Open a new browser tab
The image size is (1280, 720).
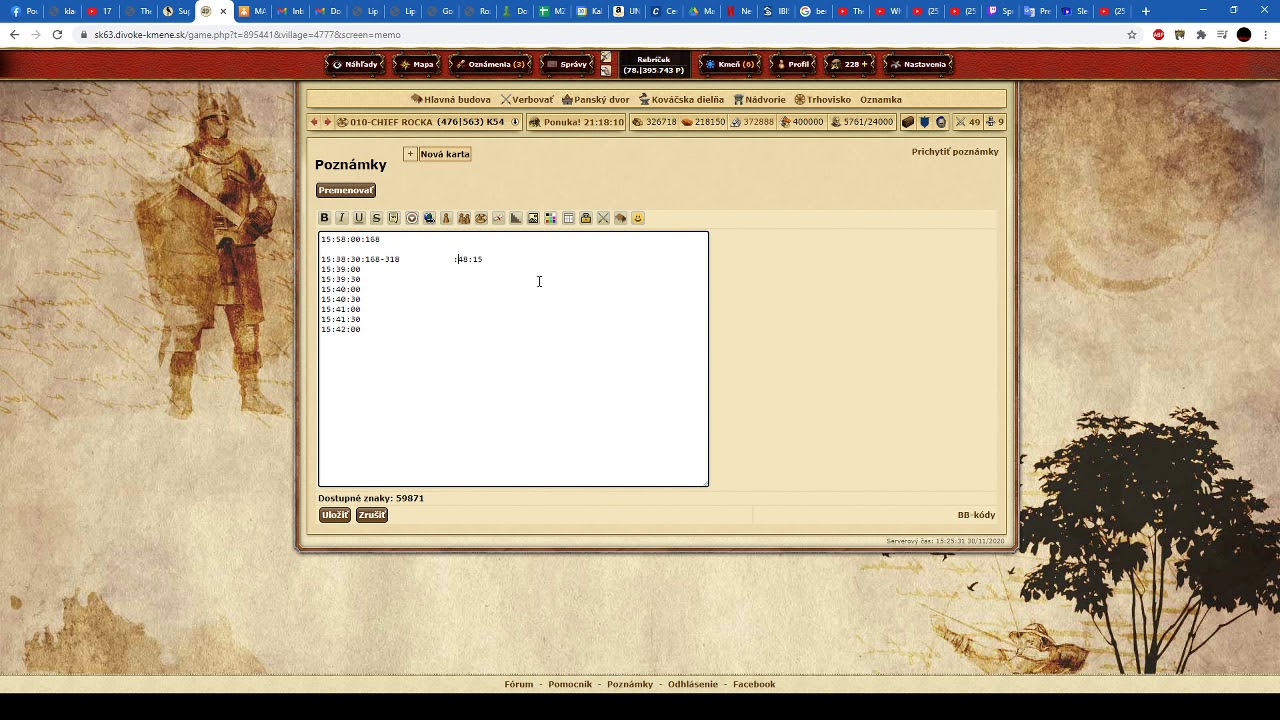coord(1146,11)
